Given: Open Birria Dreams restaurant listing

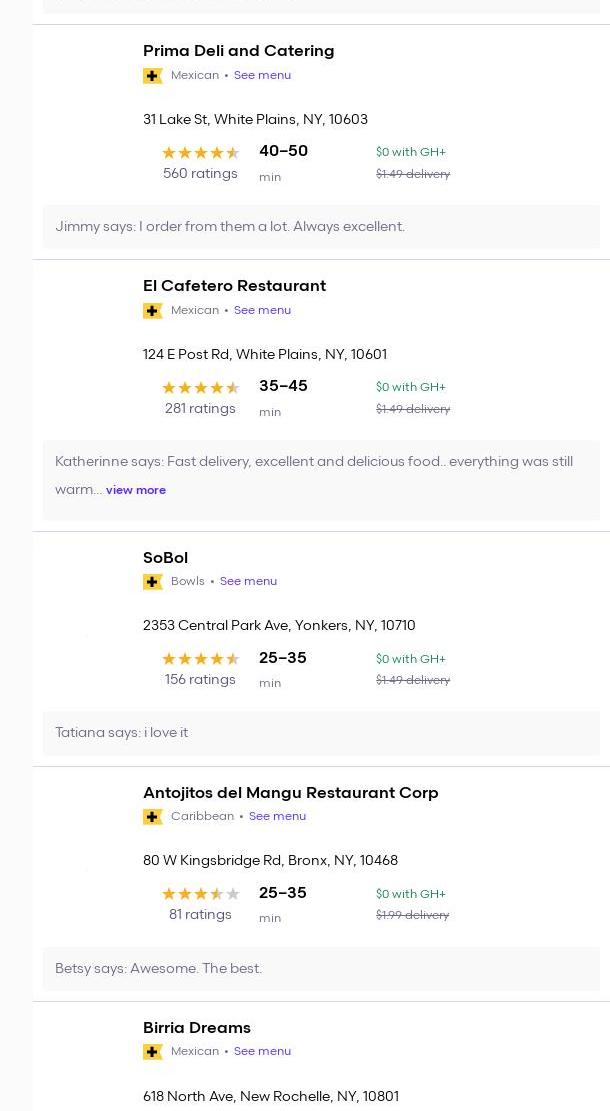Looking at the screenshot, I should click(x=196, y=1028).
